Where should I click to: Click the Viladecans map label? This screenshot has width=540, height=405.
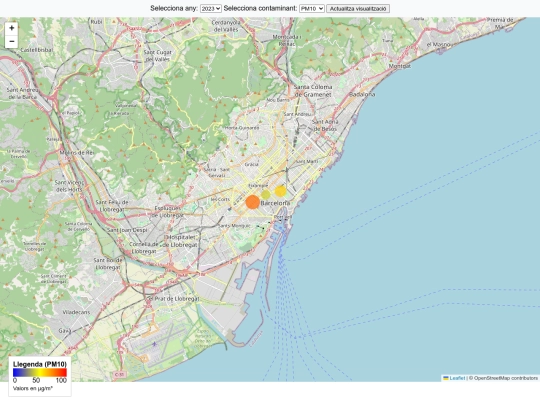76,312
